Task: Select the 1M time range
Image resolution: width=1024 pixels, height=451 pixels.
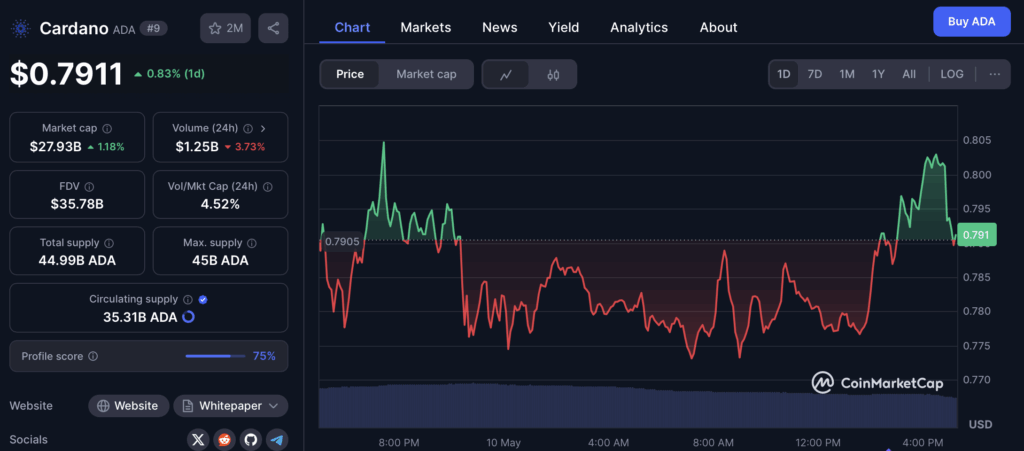Action: (847, 74)
